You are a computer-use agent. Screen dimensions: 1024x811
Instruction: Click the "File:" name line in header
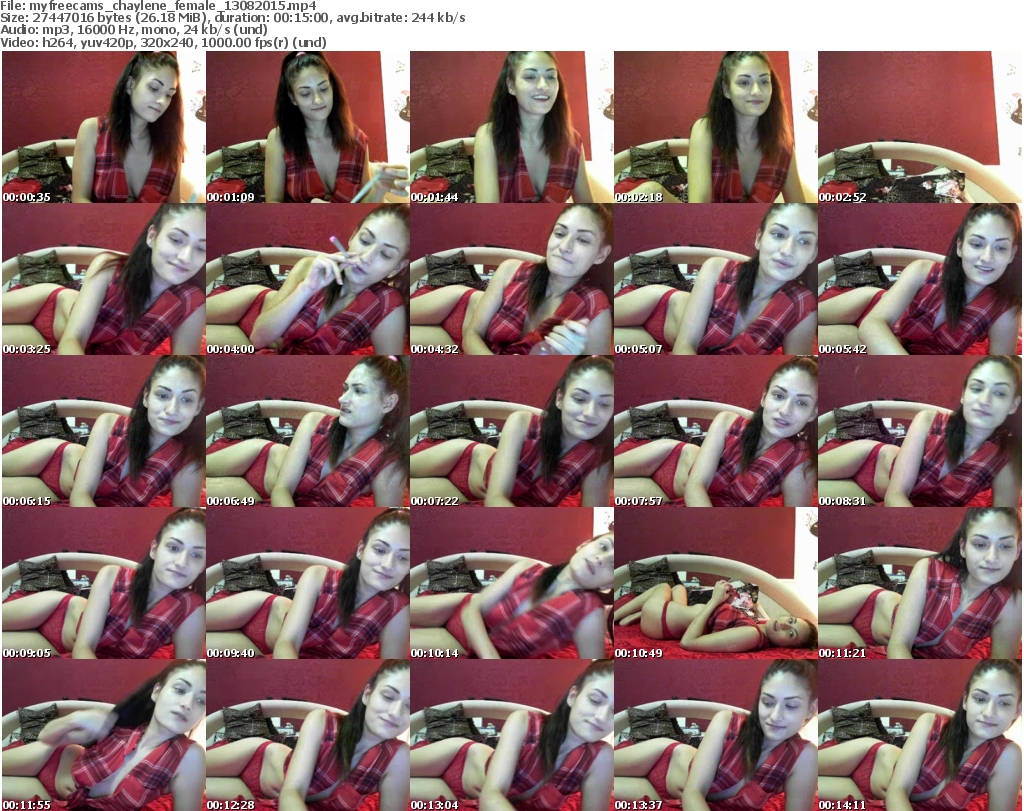[x=159, y=6]
